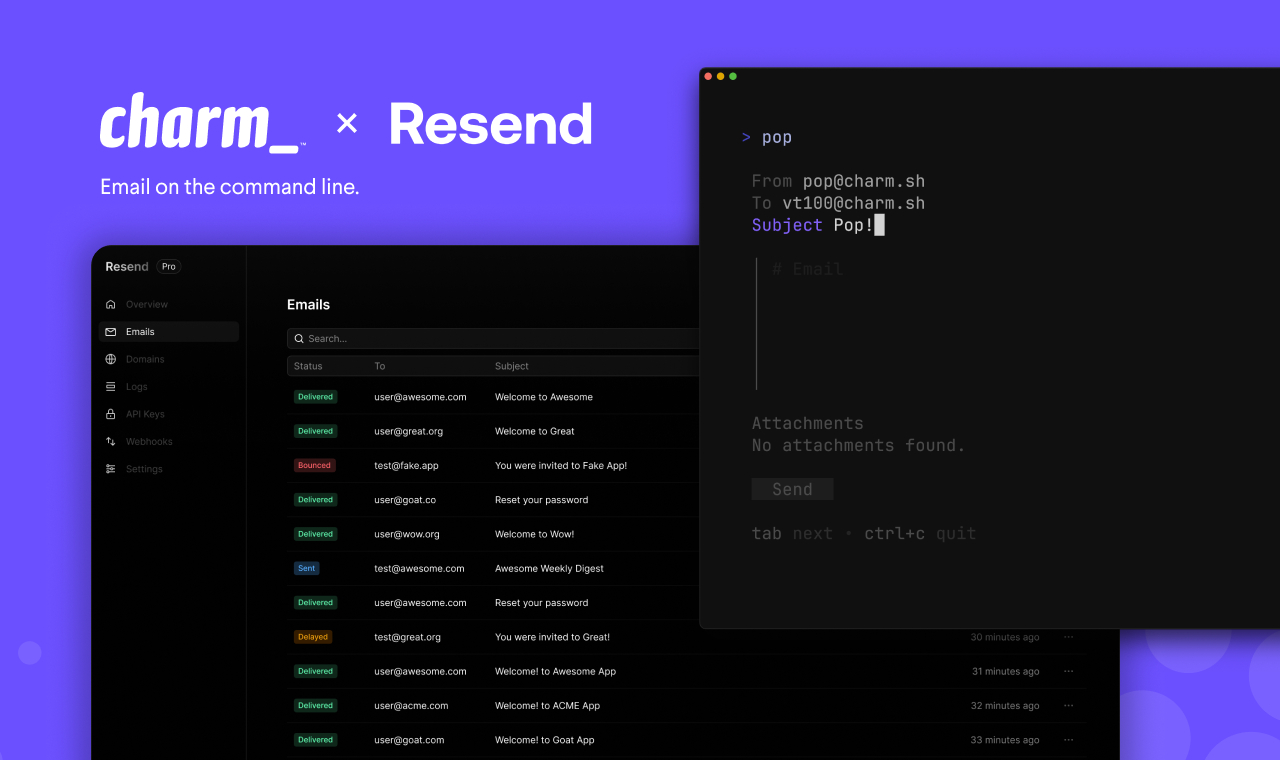The width and height of the screenshot is (1280, 760).
Task: Click the Bounced status badge
Action: click(x=314, y=466)
